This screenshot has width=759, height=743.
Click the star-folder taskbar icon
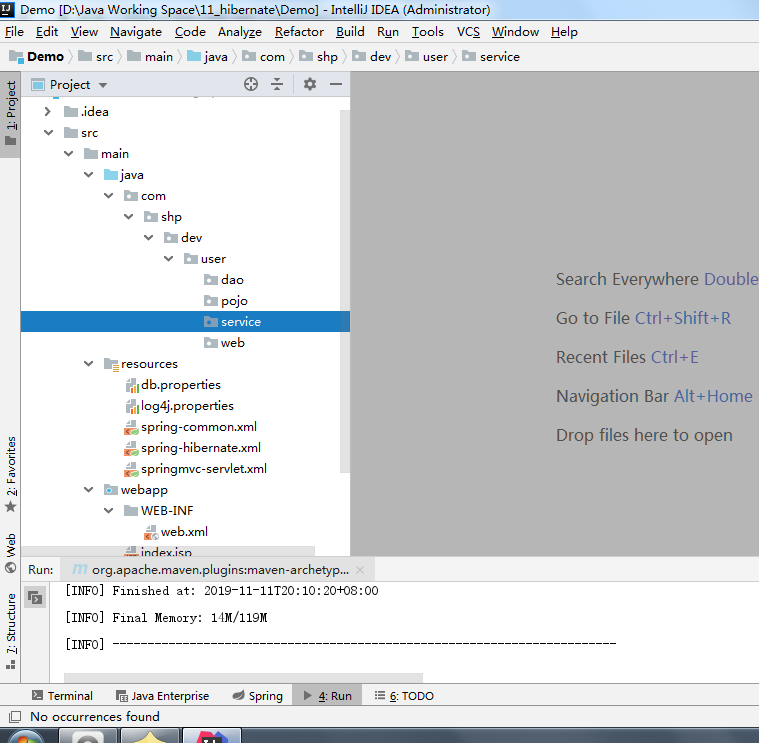point(150,736)
